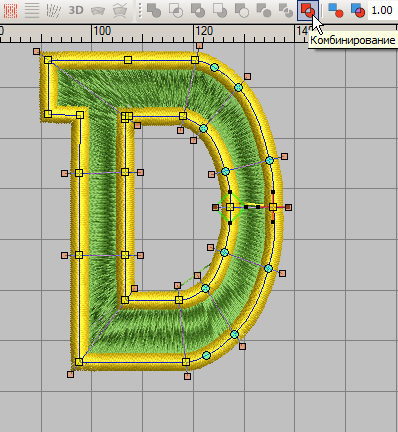The height and width of the screenshot is (432, 398).
Task: Click the square node on the right outer edge with red lines
Action: [273, 207]
